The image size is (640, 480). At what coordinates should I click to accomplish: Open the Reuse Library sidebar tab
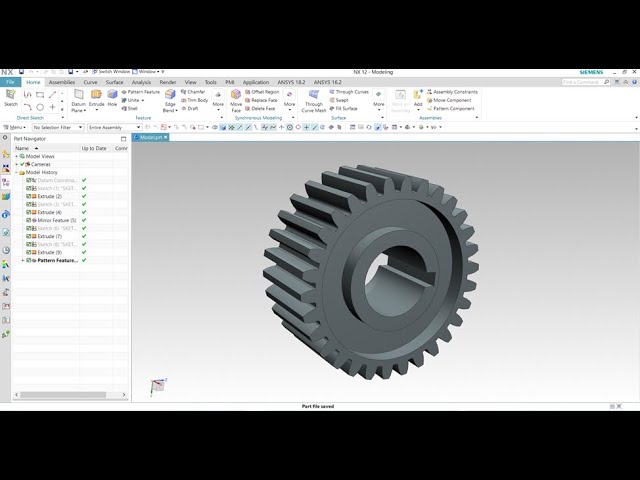(x=6, y=196)
